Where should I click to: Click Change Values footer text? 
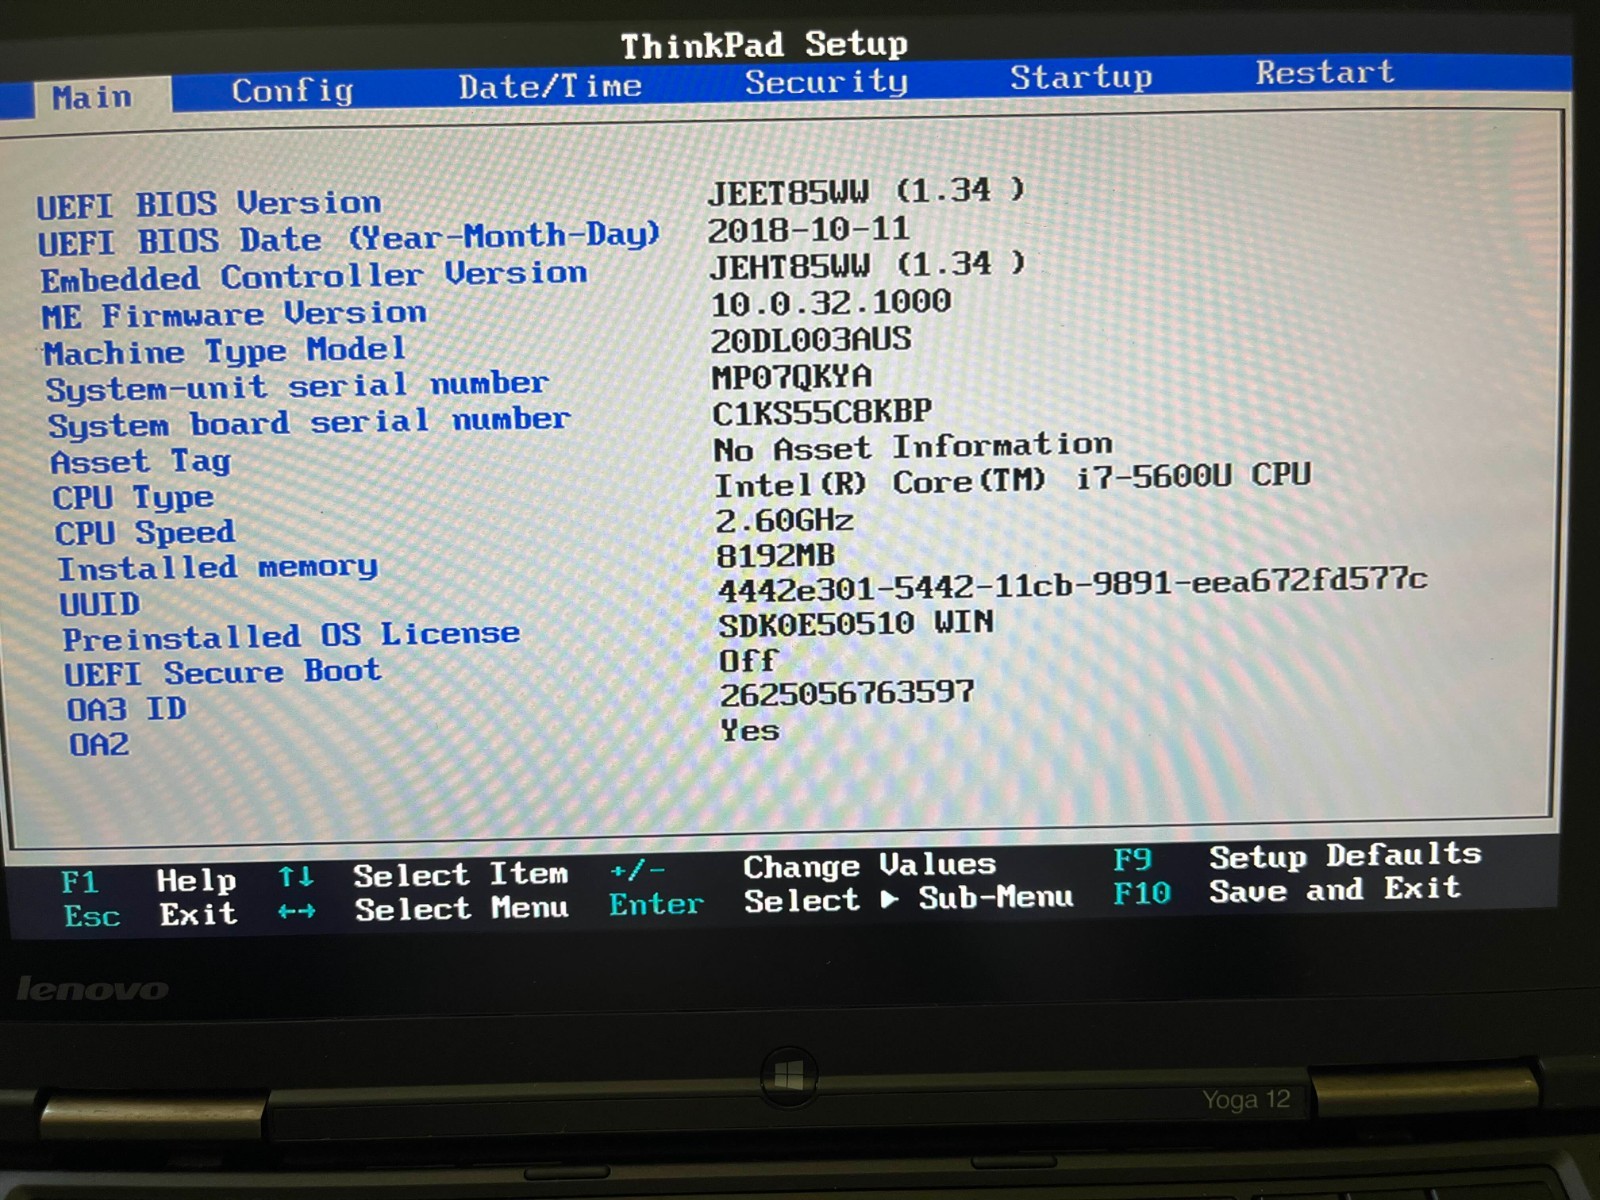869,866
